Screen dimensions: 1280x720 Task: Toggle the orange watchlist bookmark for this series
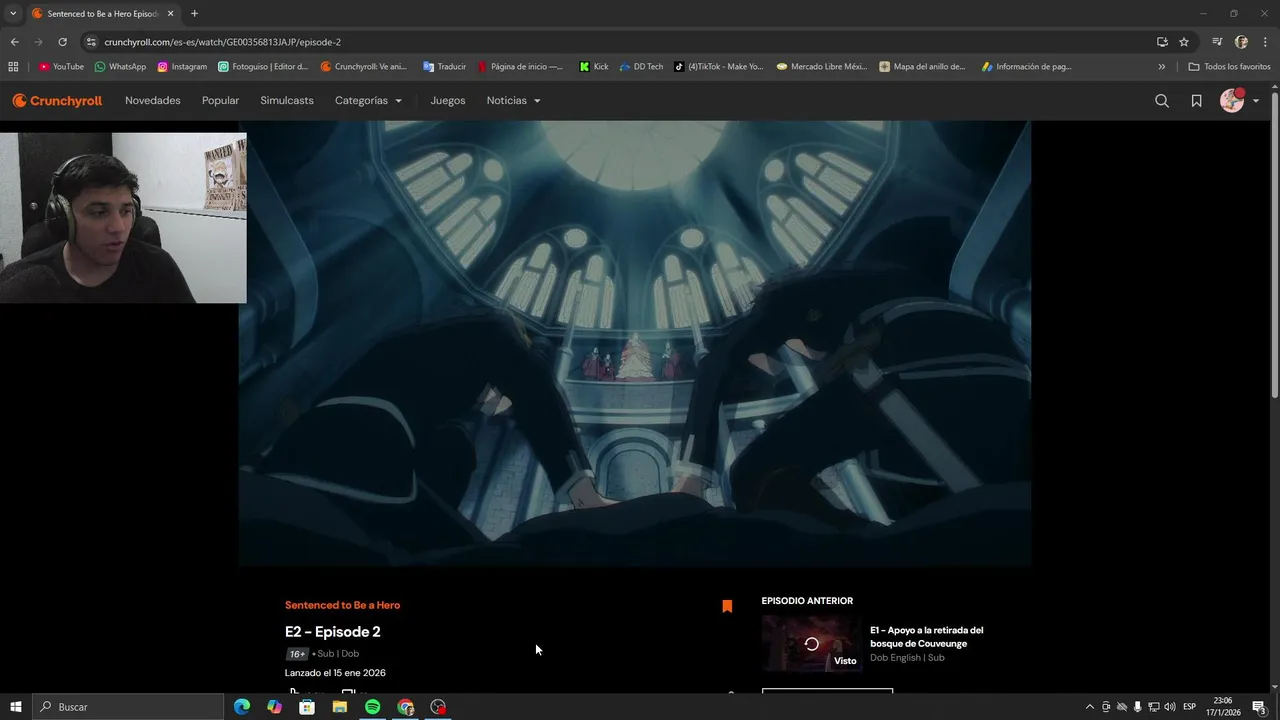click(727, 606)
